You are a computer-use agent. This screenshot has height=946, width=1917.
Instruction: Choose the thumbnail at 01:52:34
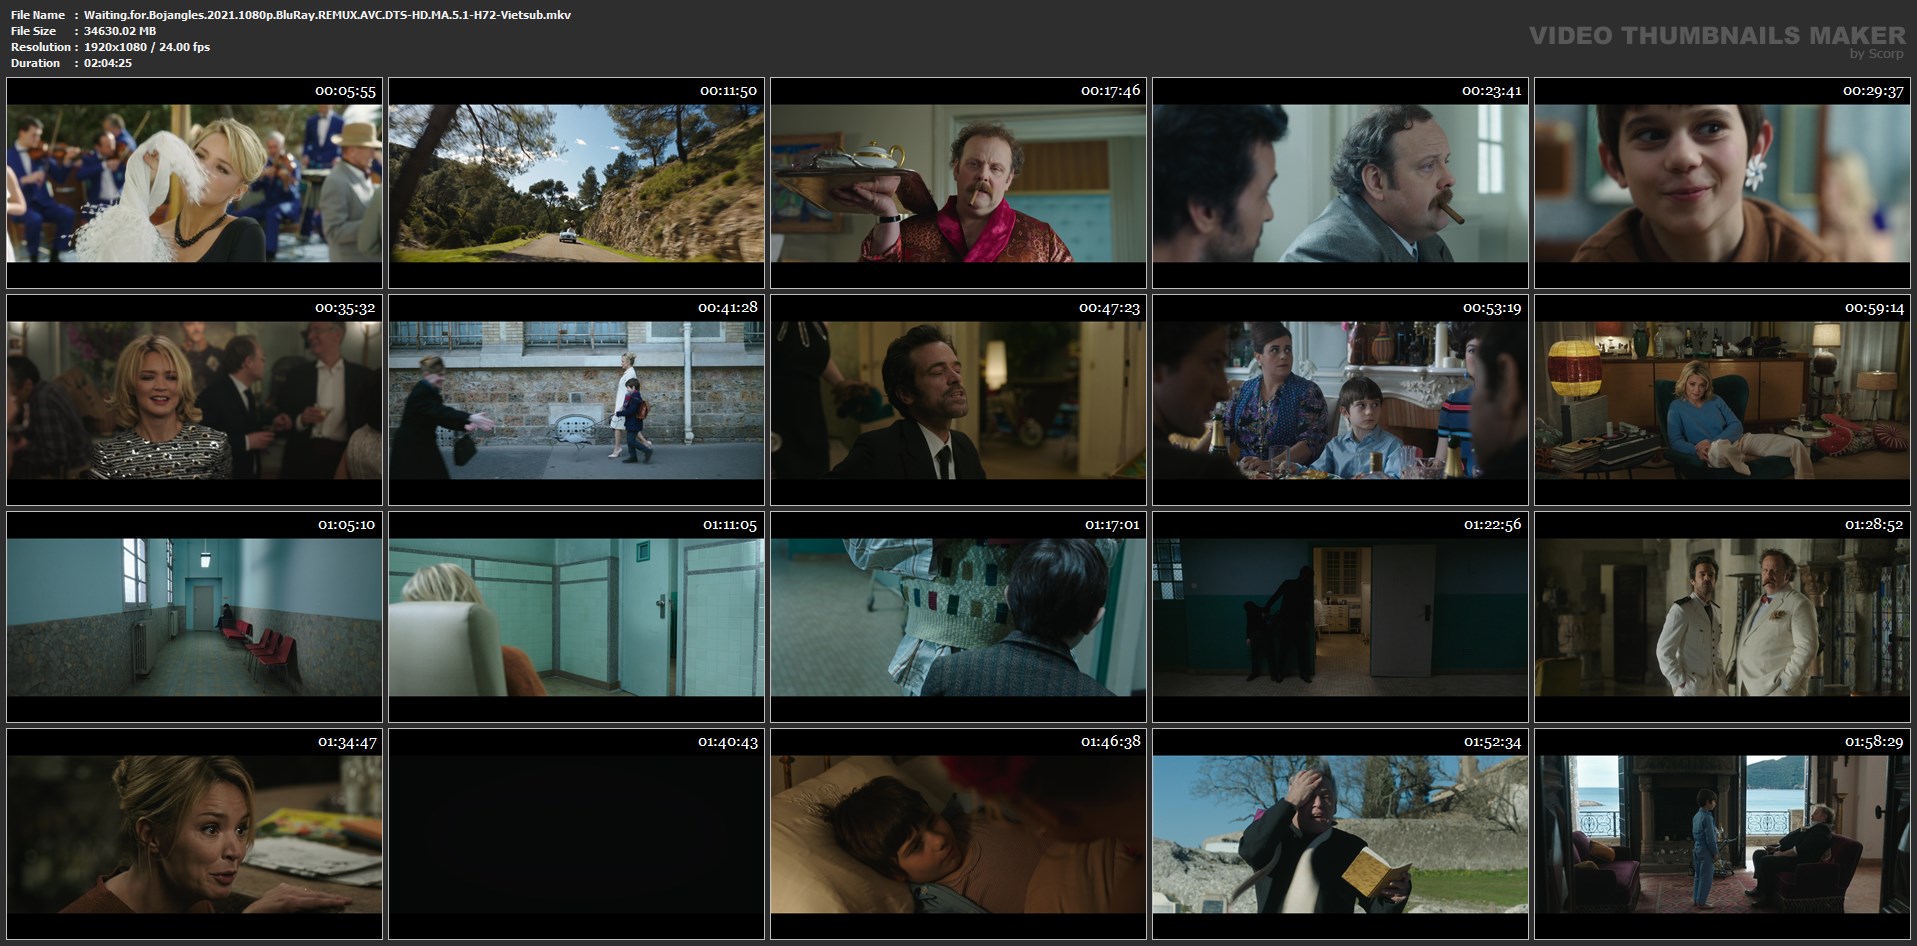point(1340,834)
